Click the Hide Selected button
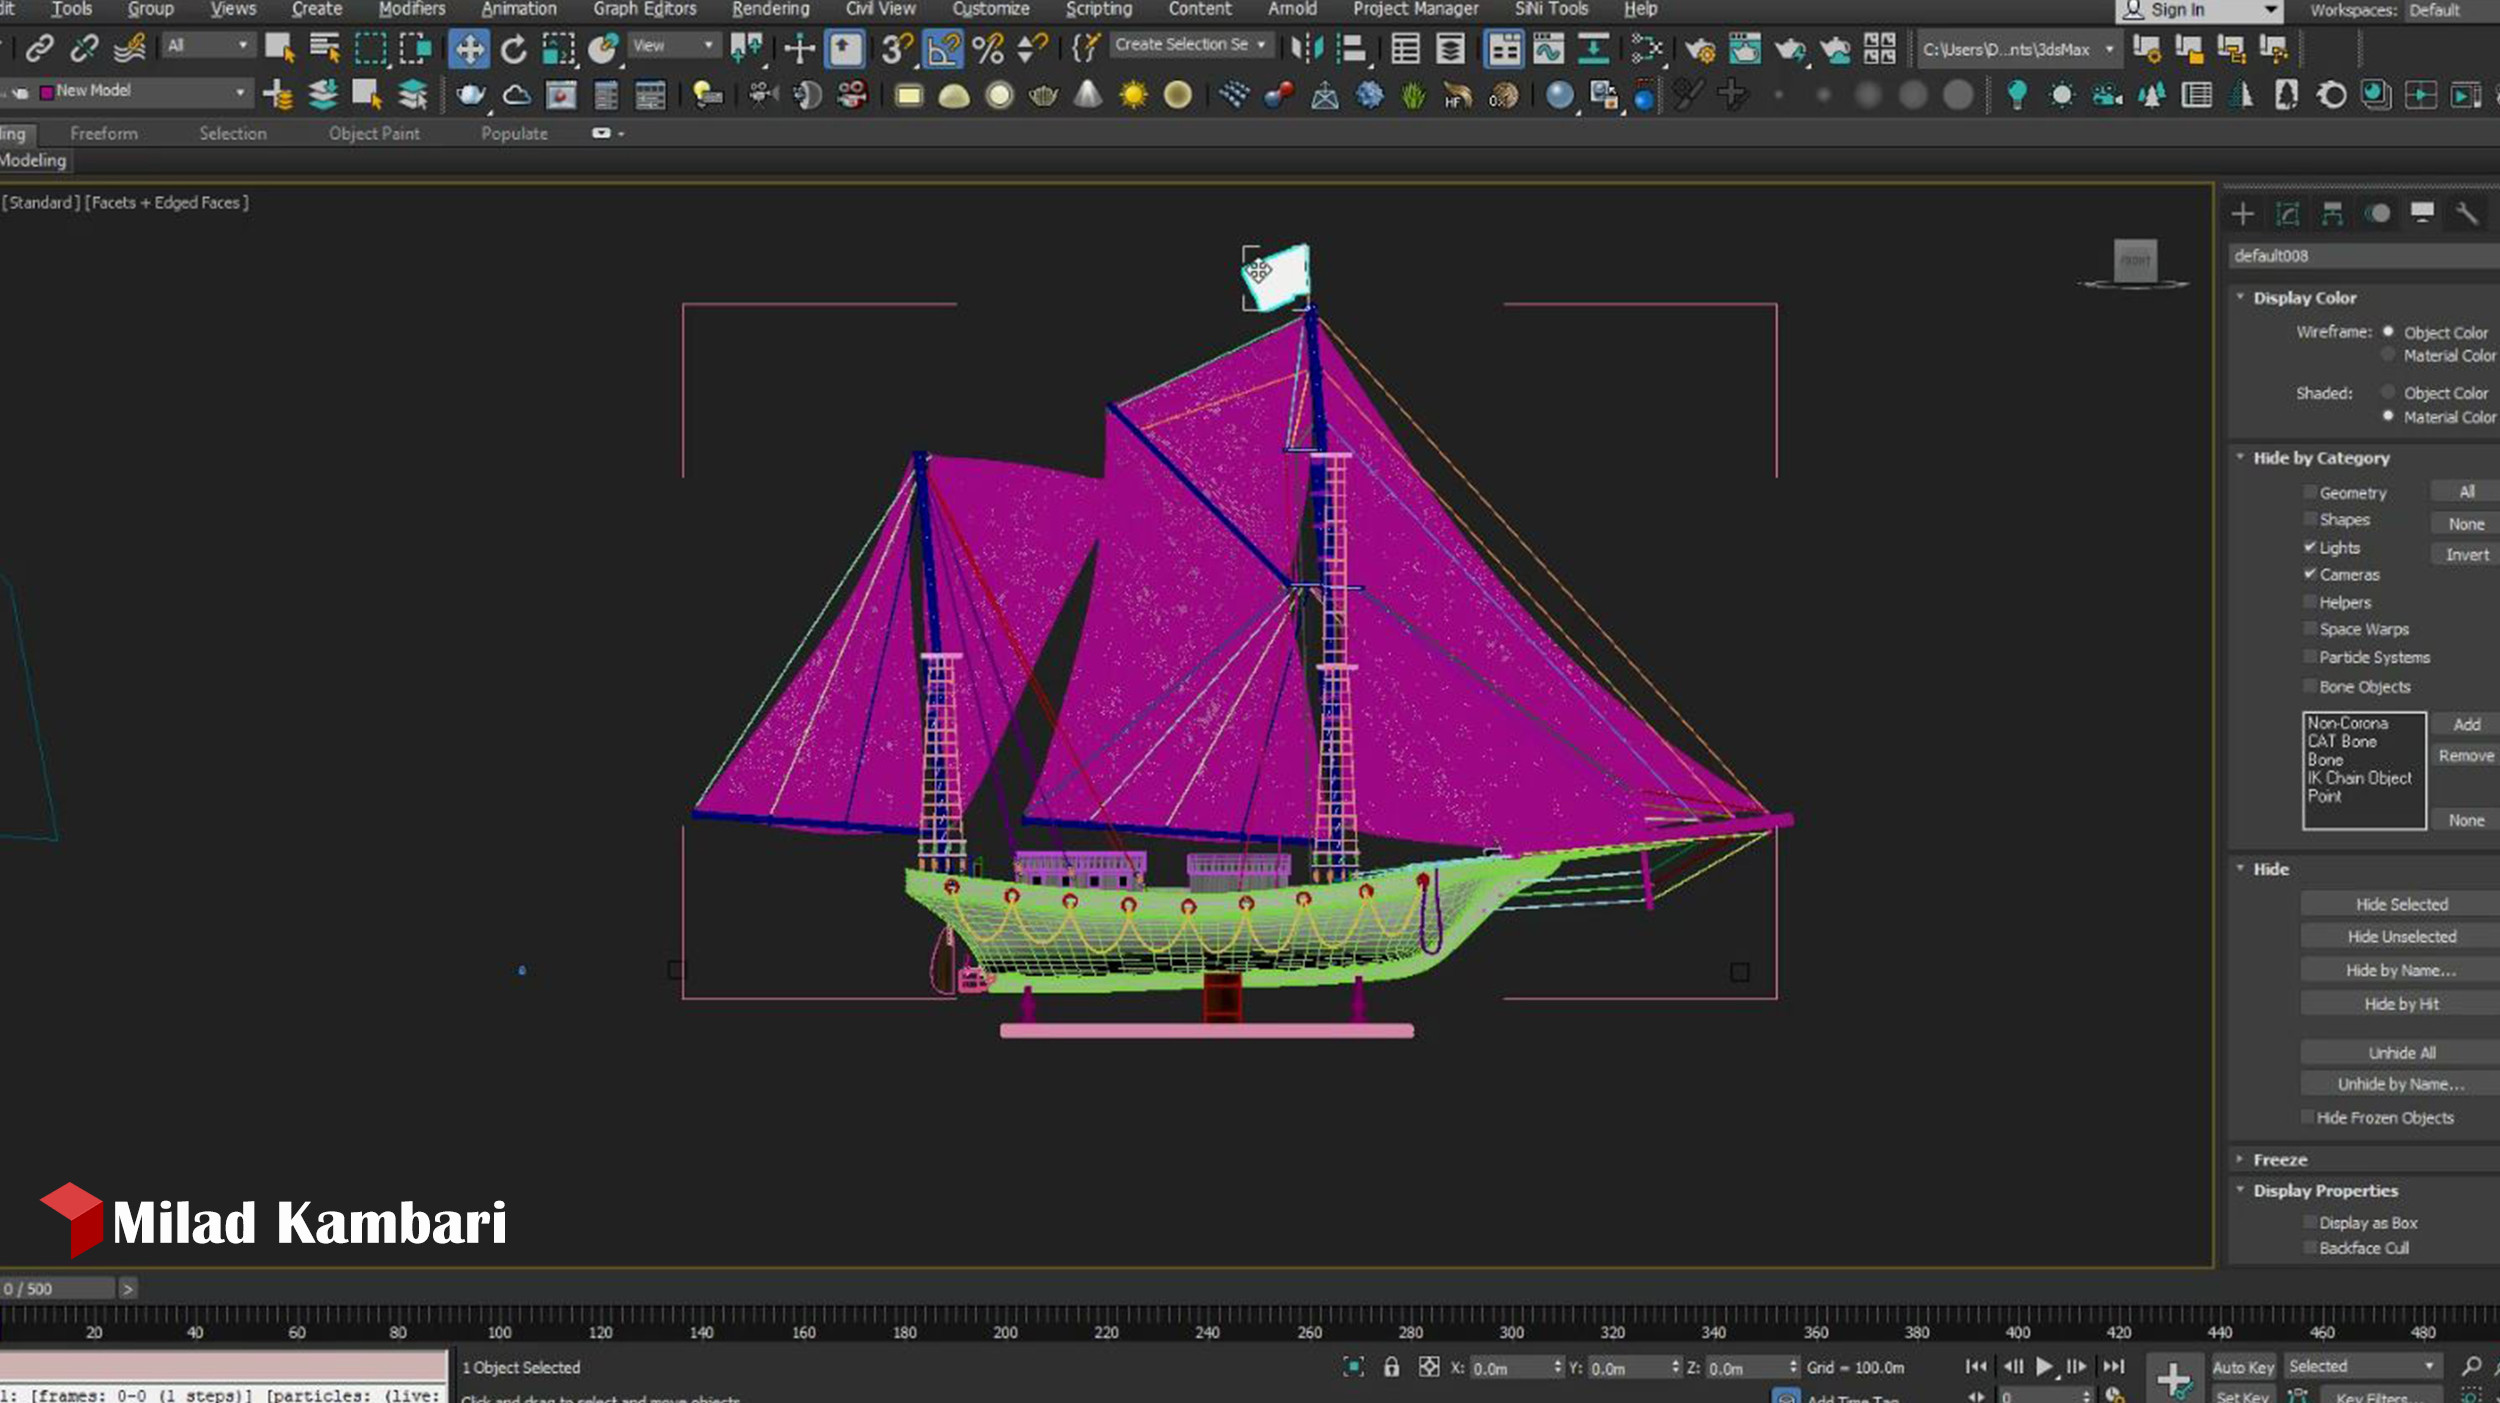 point(2397,903)
